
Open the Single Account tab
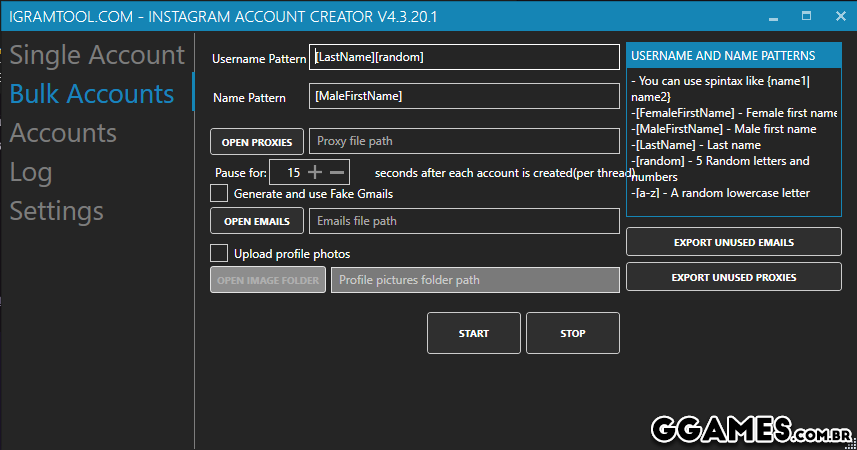[x=97, y=55]
